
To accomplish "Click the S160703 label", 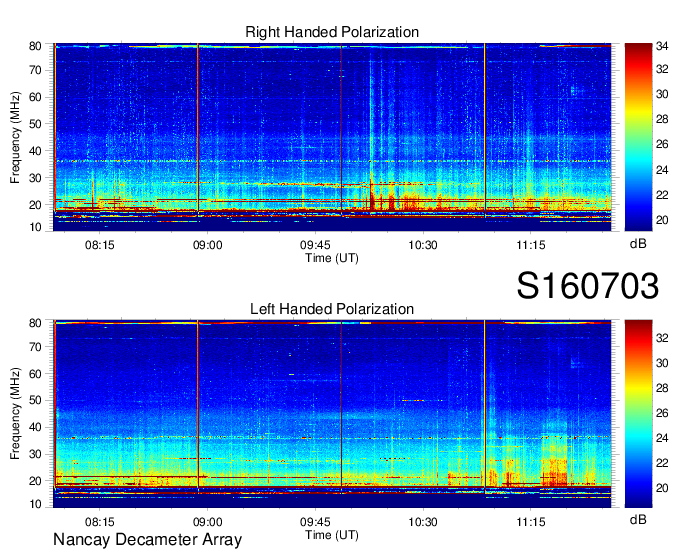I will pos(588,286).
